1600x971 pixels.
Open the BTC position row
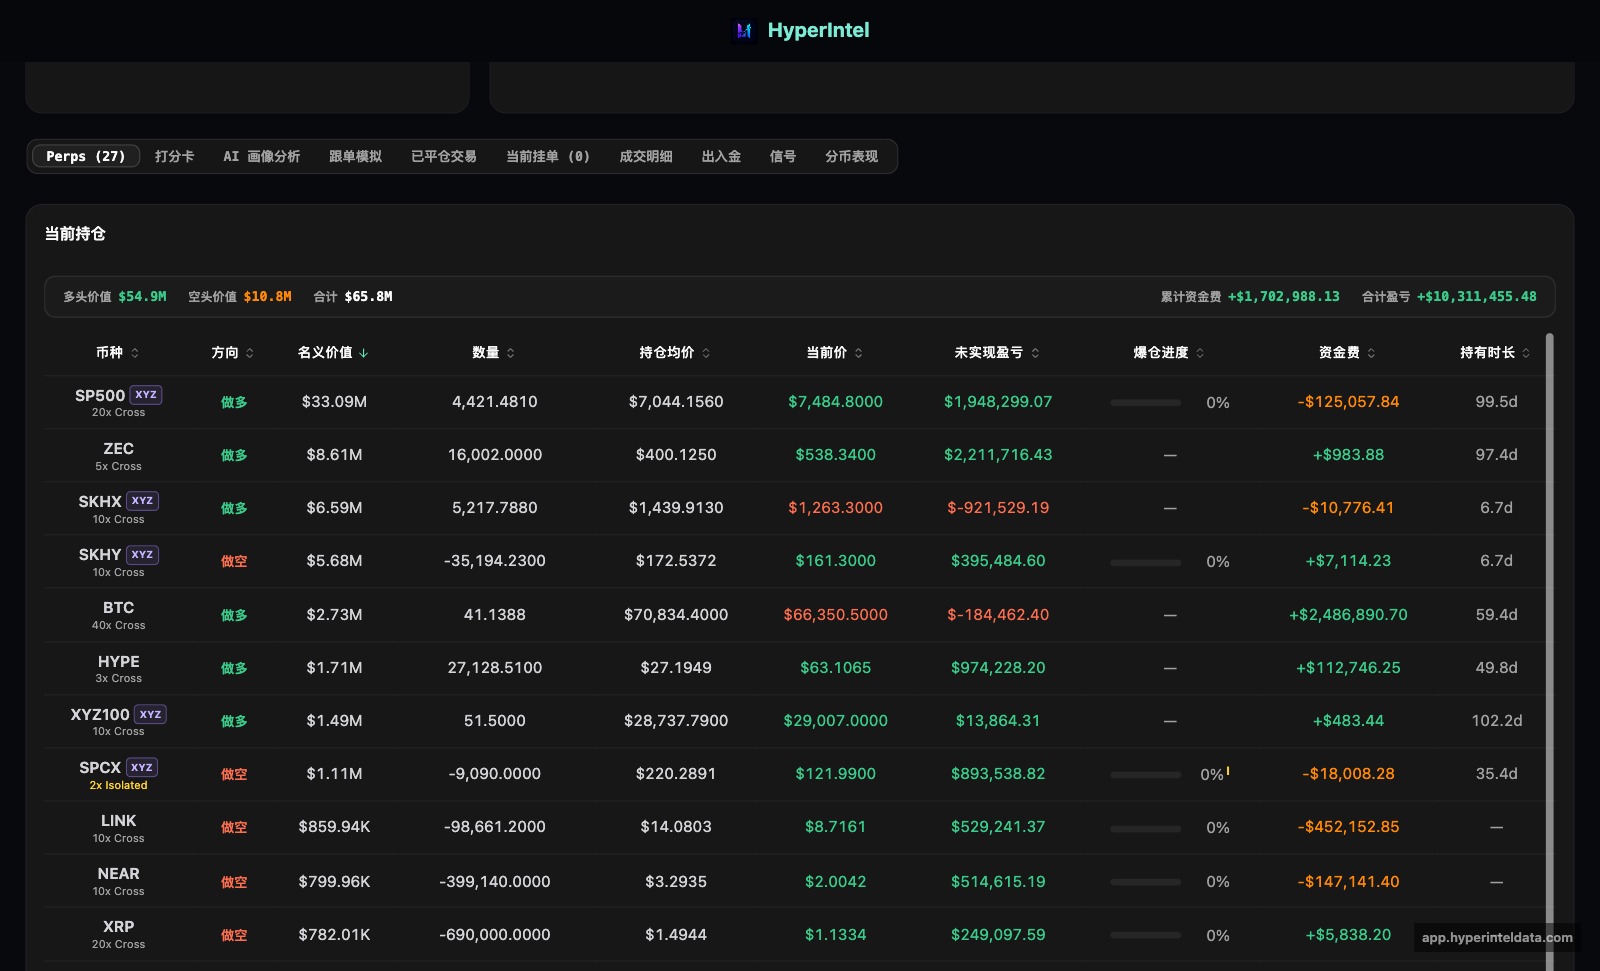(x=795, y=615)
